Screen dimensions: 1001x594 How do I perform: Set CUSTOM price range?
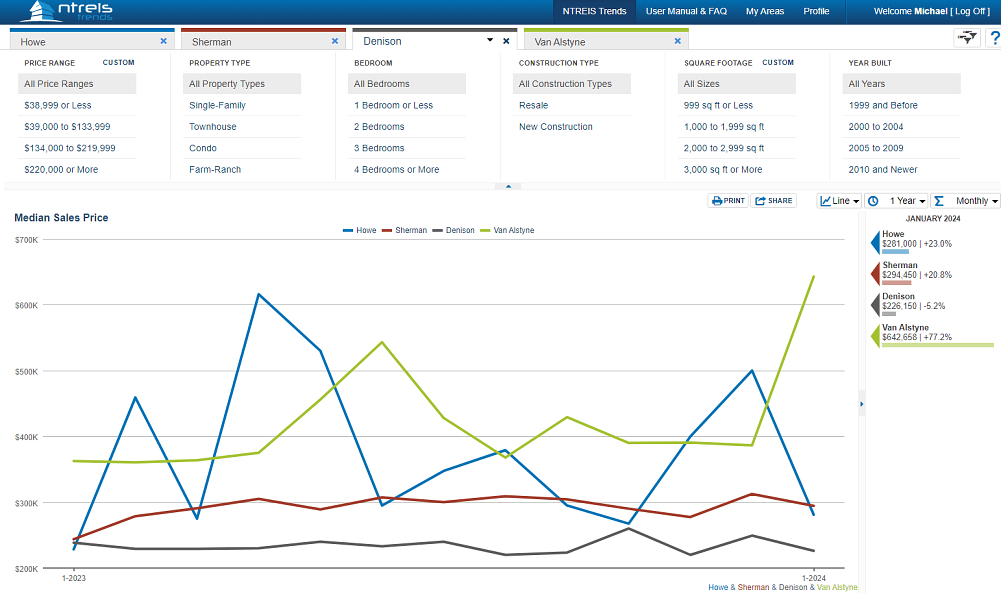tap(119, 63)
